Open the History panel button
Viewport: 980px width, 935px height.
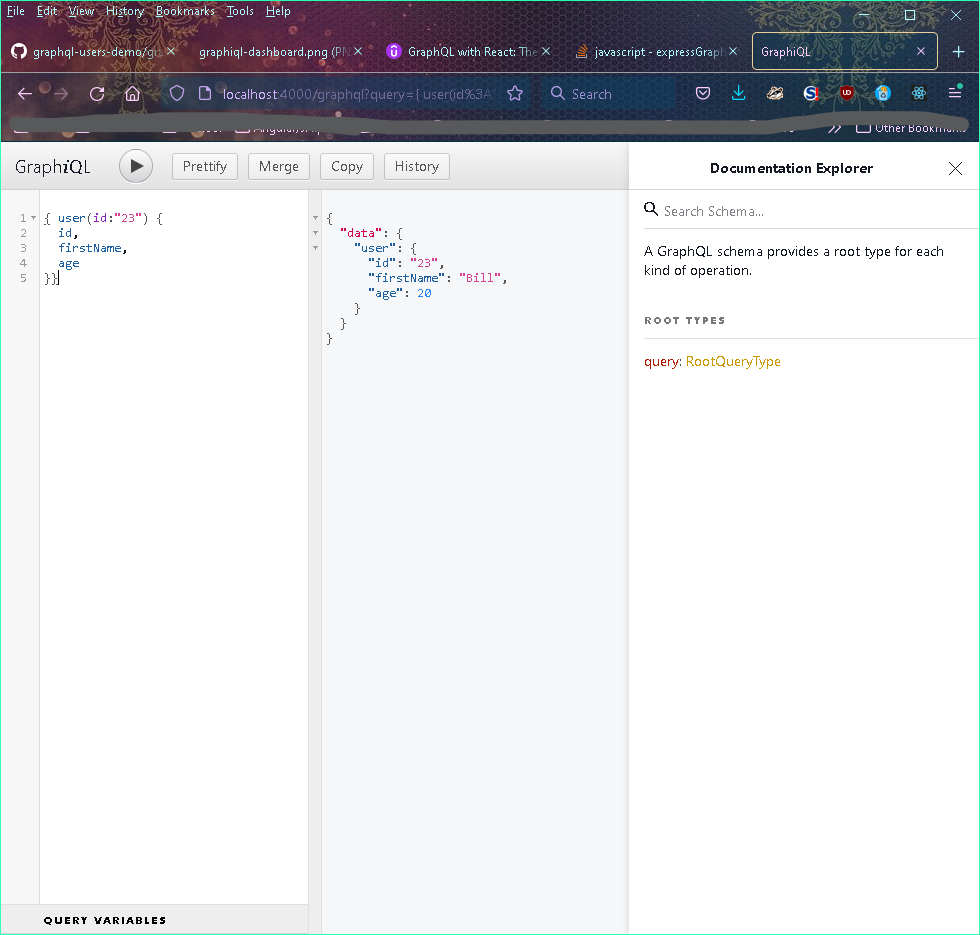[x=417, y=166]
